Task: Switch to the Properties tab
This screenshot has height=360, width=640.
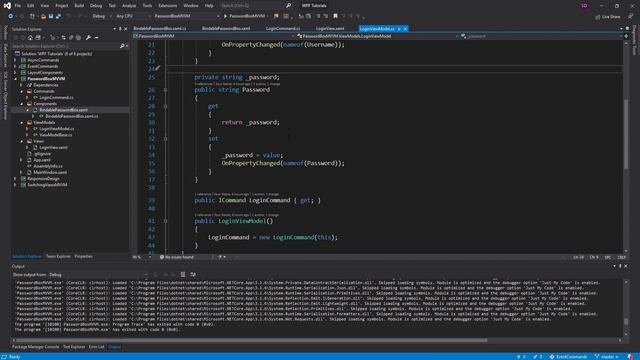Action: click(83, 256)
